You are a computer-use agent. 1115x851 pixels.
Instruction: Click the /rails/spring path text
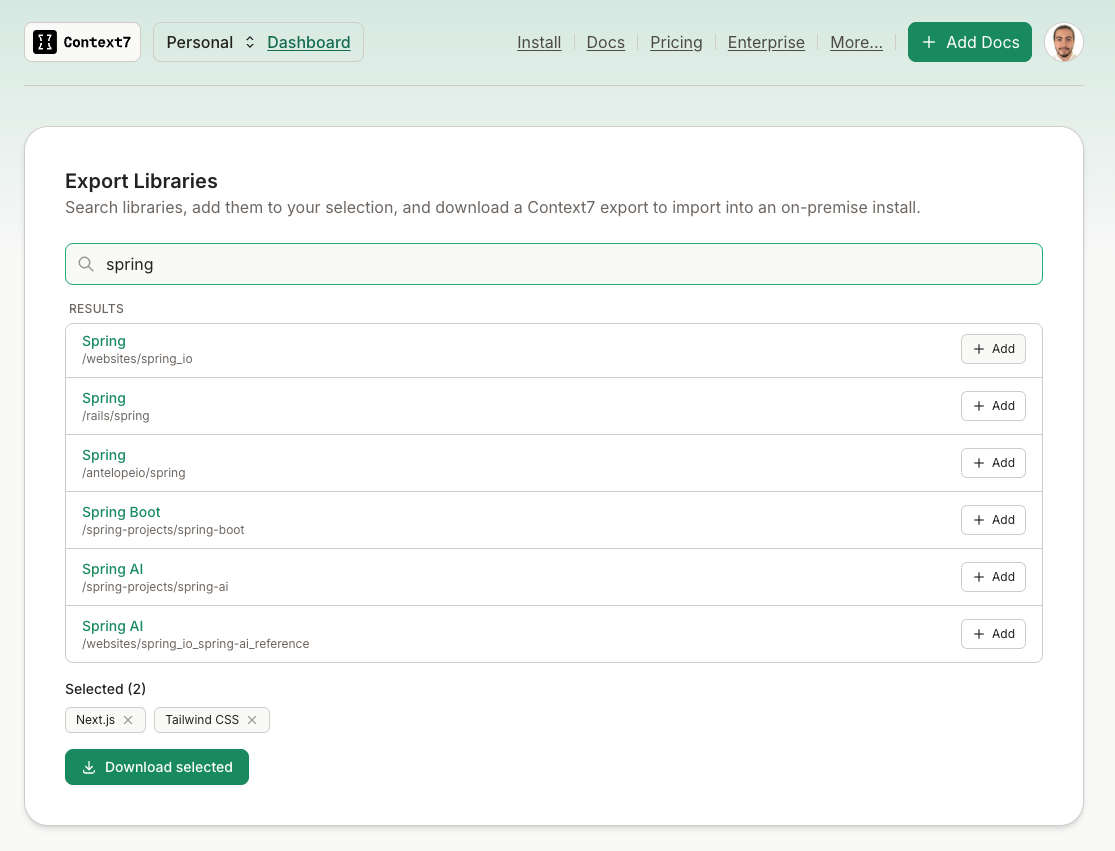click(116, 416)
